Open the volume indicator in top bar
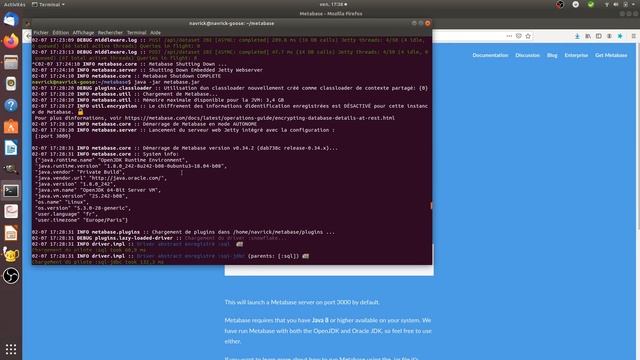Viewport: 640px width, 360px height. [616, 4]
